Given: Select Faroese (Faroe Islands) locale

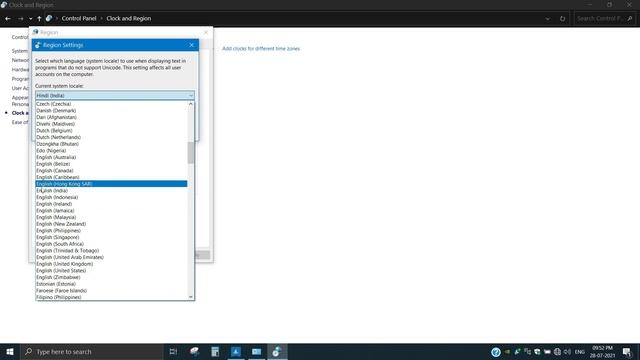Looking at the screenshot, I should pos(111,291).
